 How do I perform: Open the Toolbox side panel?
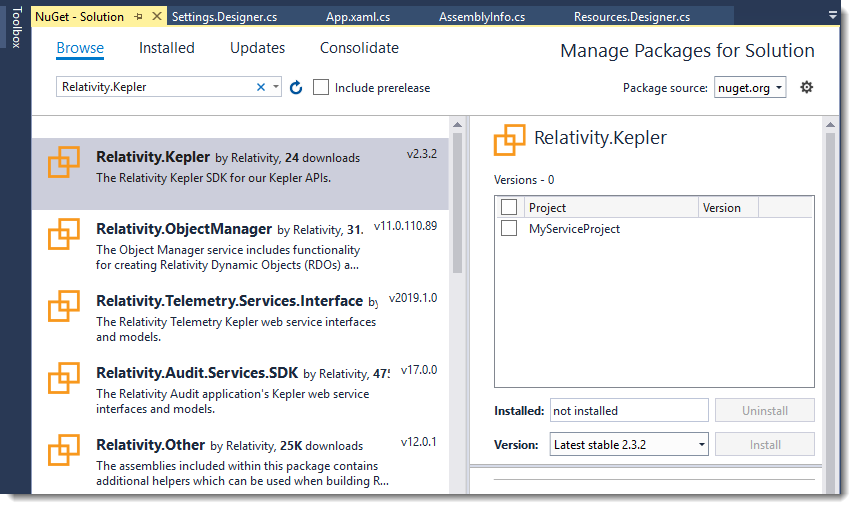pyautogui.click(x=16, y=27)
